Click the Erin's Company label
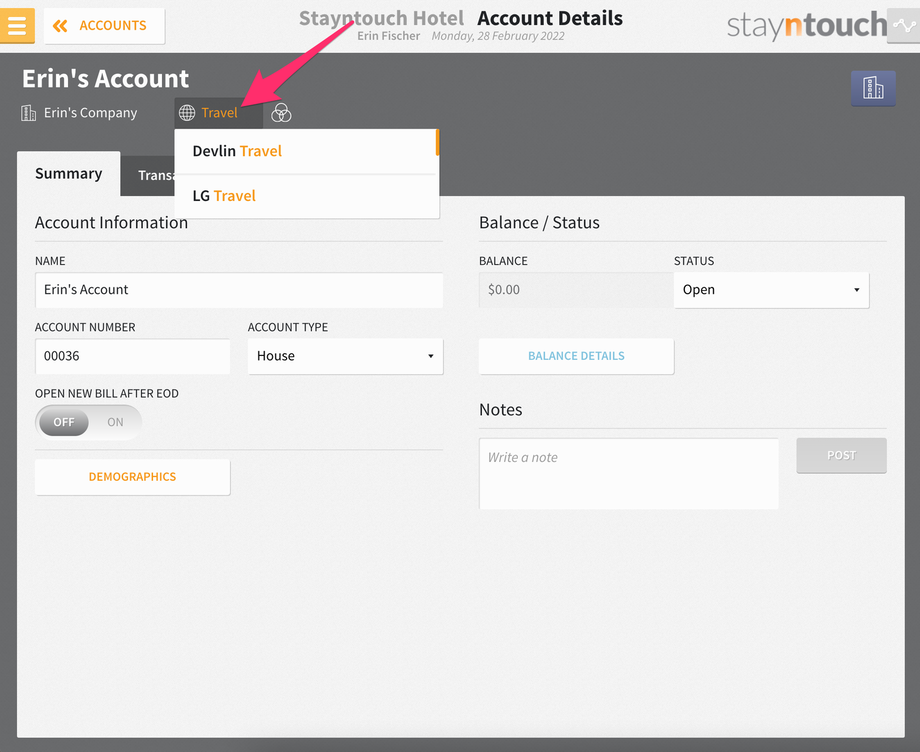Viewport: 920px width, 752px height. 90,113
